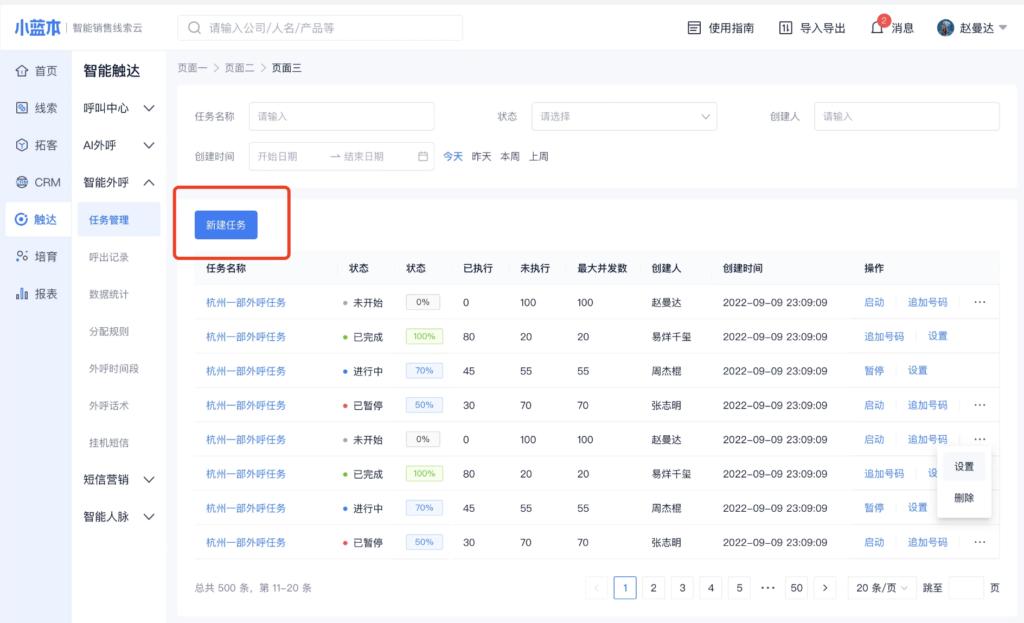Open the 报表 reports chart icon
The image size is (1024, 623).
pos(22,294)
